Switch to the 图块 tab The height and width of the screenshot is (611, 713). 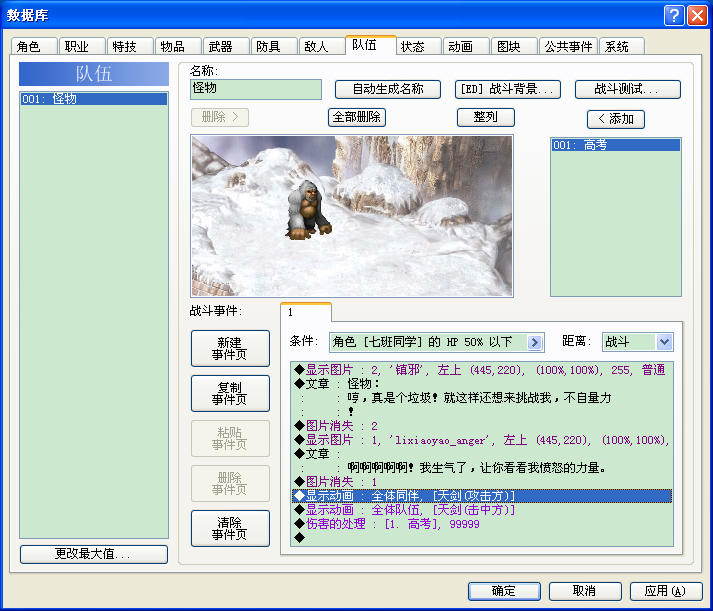point(514,46)
